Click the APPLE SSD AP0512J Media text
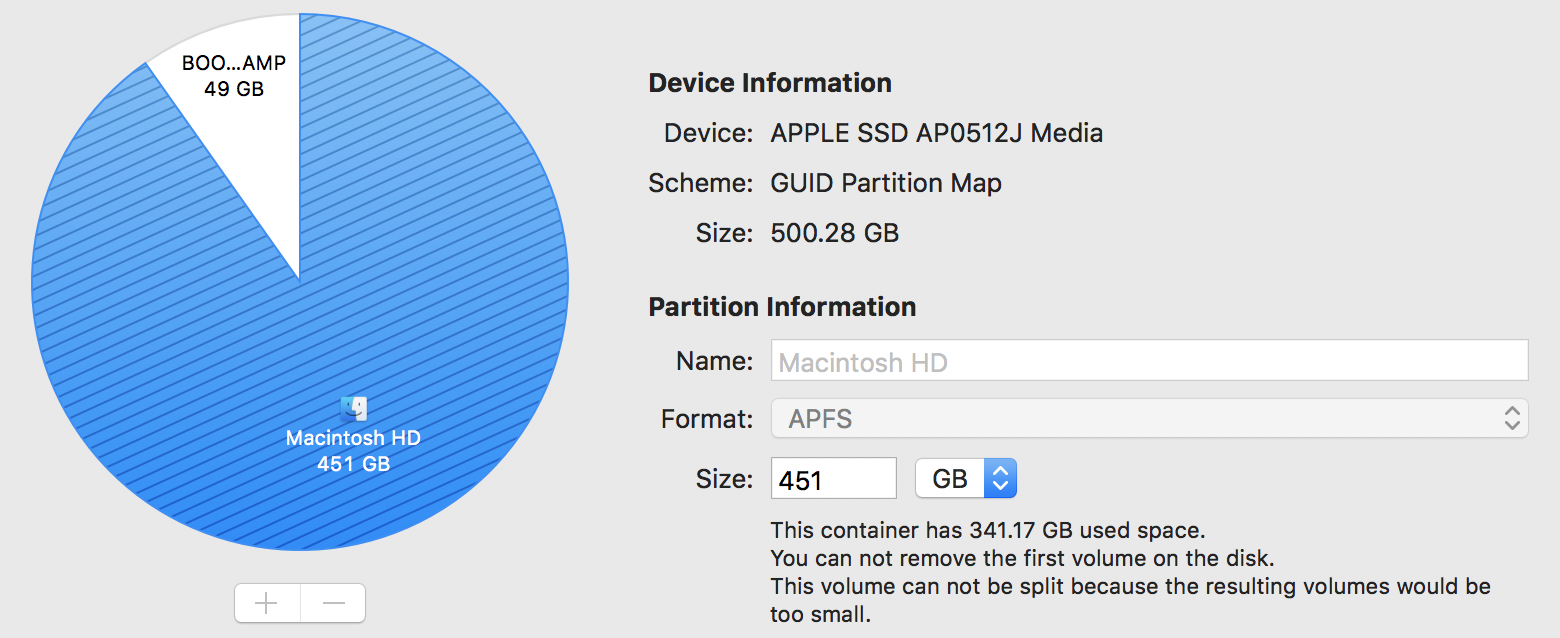Screen dimensions: 1560x638 point(936,133)
